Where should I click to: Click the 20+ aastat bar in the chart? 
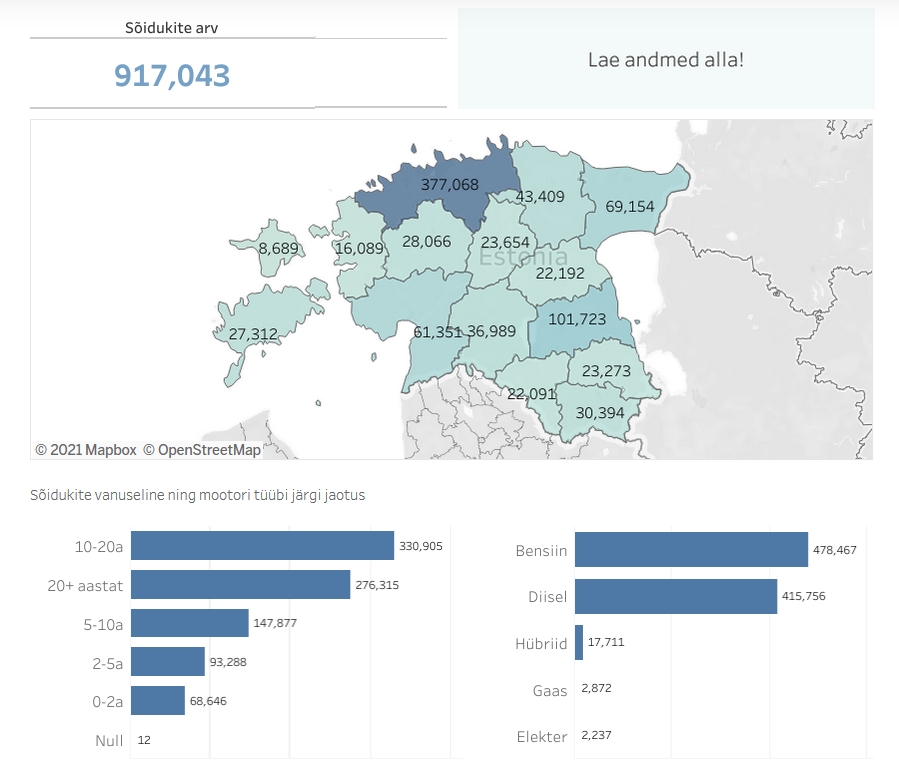click(238, 585)
